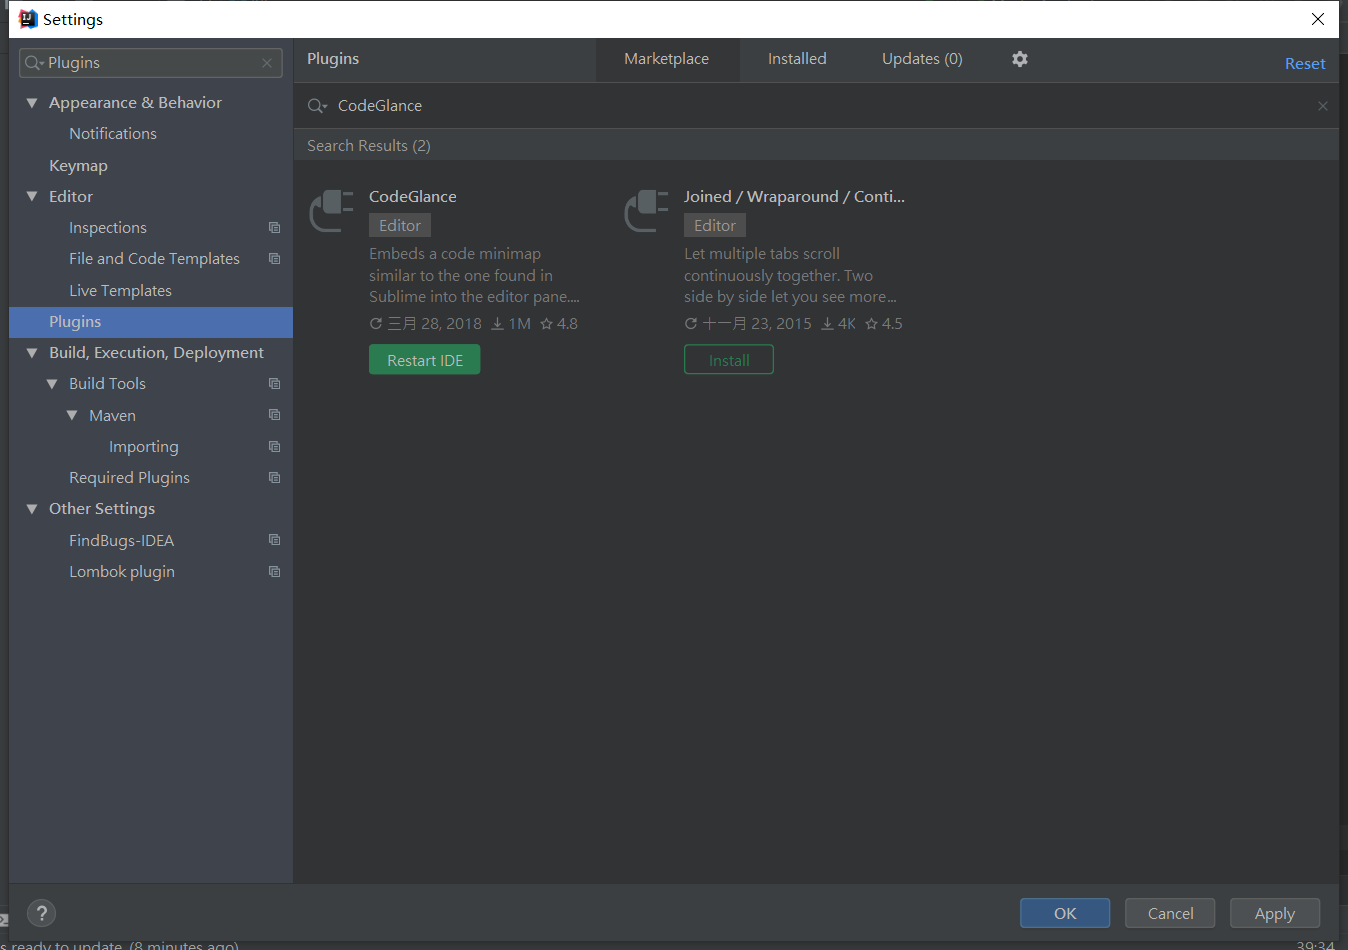
Task: Click the marketplace search magnifier icon
Action: tap(317, 106)
